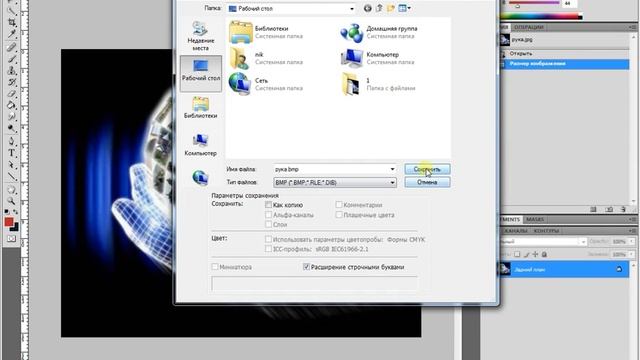Toggle use proof setup parameters checkbox

(268, 239)
